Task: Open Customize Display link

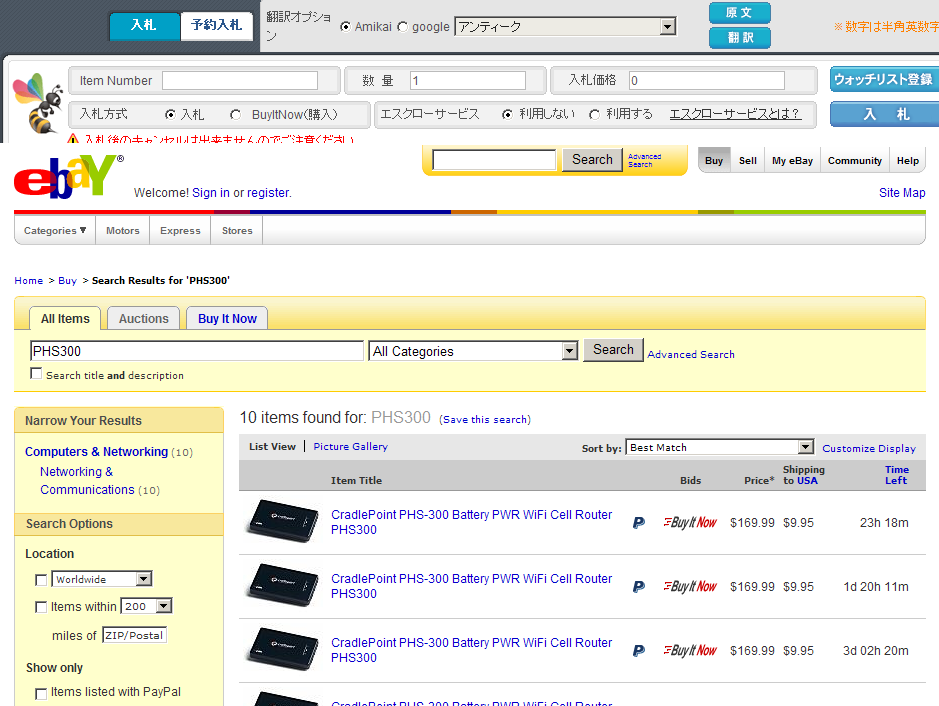Action: pos(869,449)
